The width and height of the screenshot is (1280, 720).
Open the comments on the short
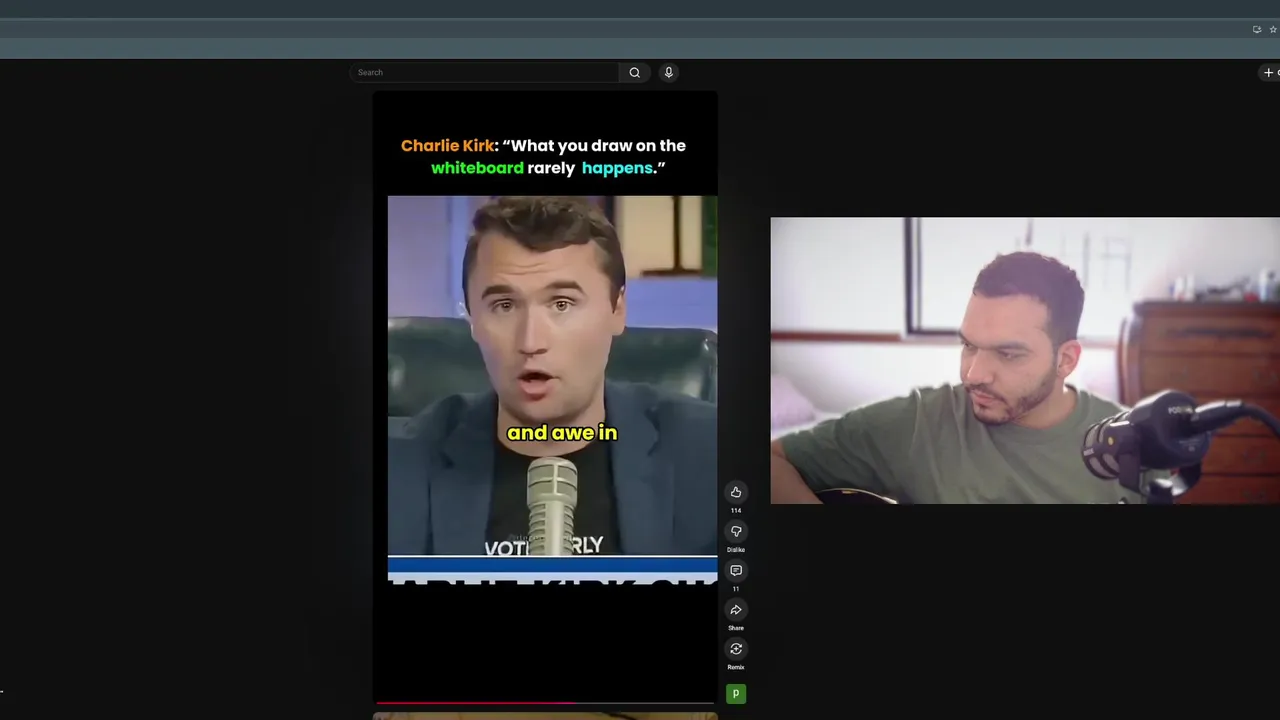coord(736,570)
